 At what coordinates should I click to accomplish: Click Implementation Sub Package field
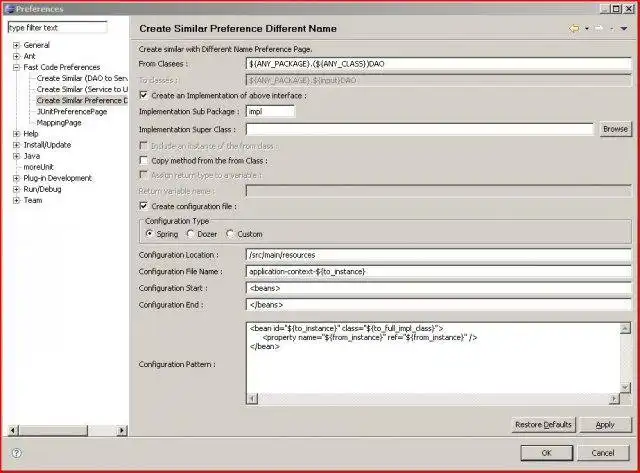coord(270,111)
